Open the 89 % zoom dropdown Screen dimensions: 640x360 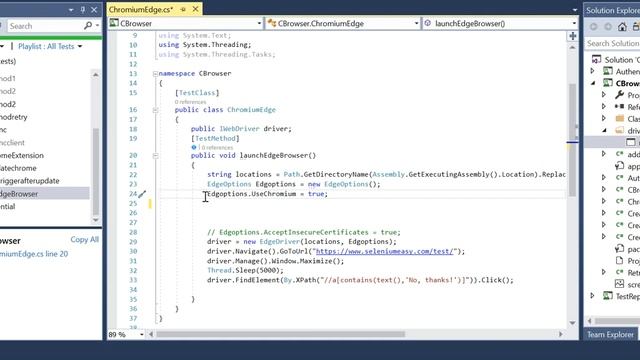pos(142,335)
